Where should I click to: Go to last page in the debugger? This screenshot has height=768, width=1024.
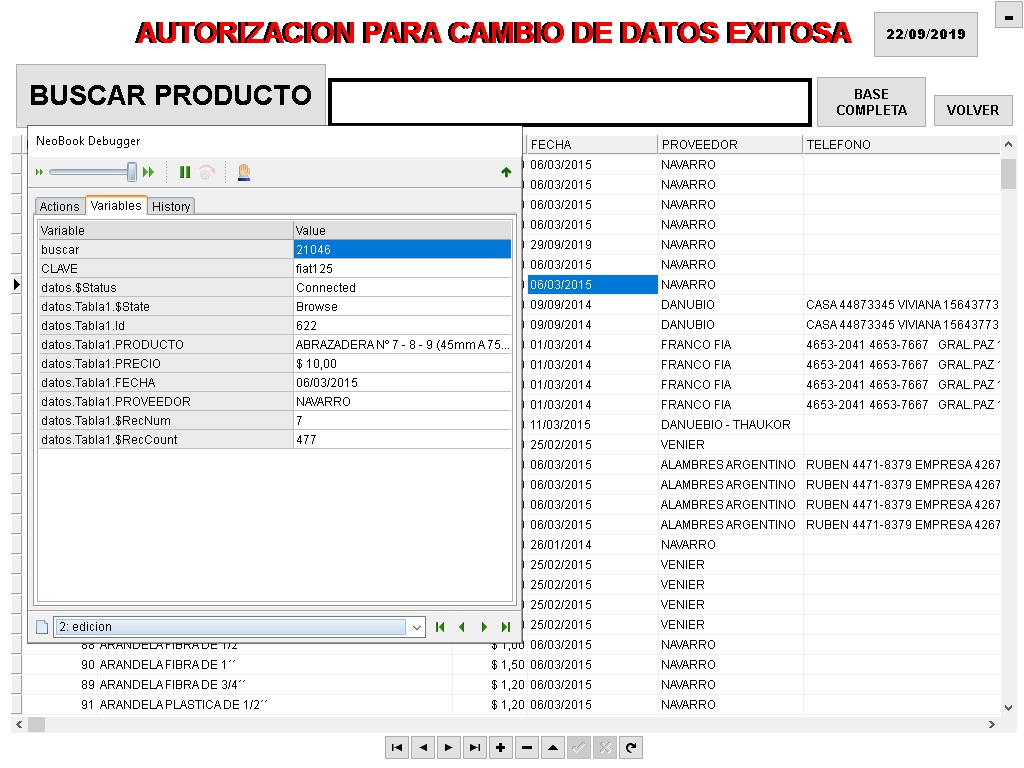(x=506, y=627)
